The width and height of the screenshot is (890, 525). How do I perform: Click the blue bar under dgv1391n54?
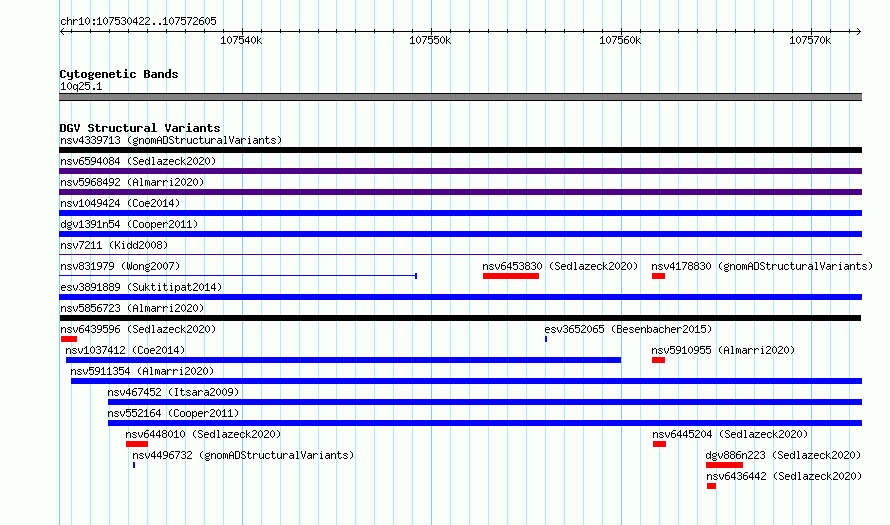point(460,234)
